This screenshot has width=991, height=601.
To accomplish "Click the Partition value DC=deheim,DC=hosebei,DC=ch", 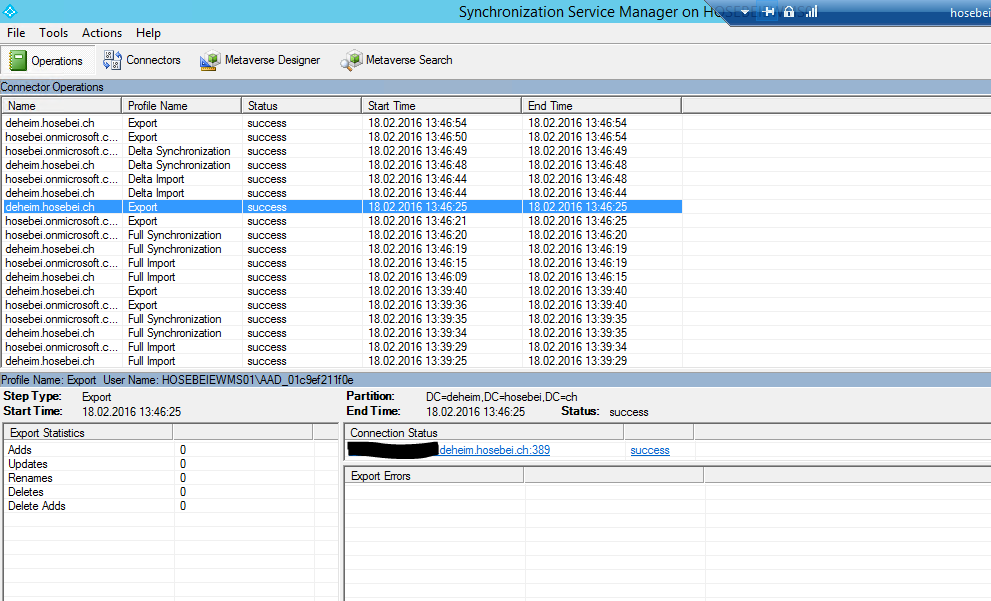I will point(501,397).
